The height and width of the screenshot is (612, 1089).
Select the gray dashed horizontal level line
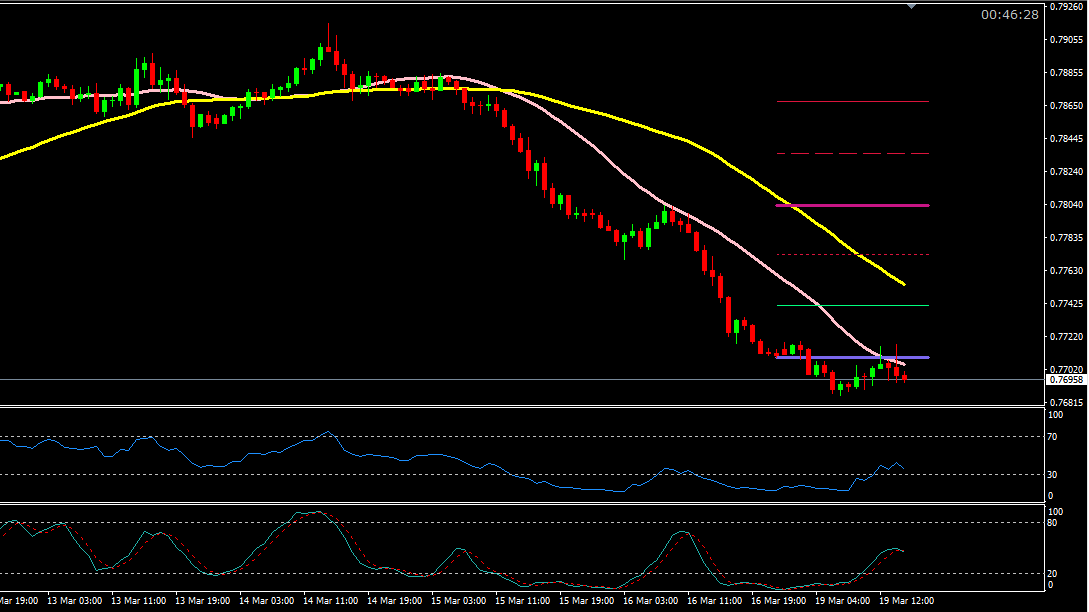pyautogui.click(x=852, y=153)
